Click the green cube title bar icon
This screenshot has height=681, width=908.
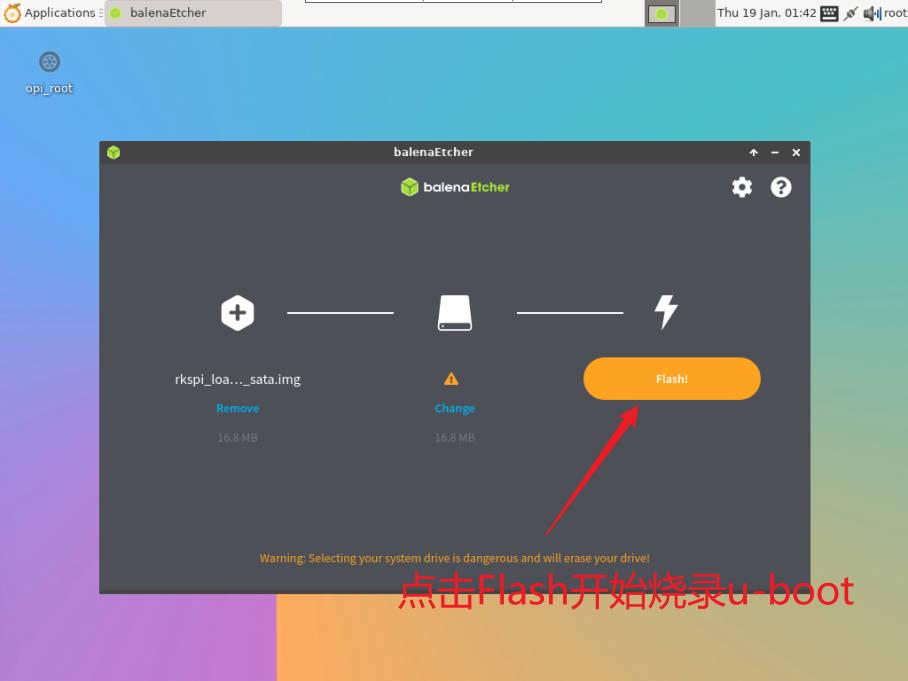(114, 152)
